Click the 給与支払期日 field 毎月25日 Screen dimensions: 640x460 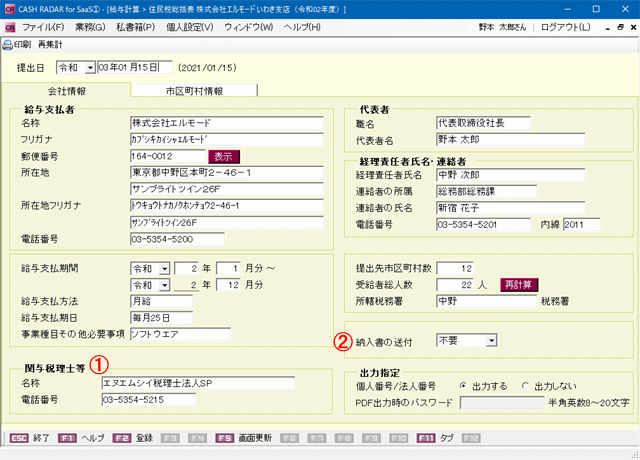point(161,318)
